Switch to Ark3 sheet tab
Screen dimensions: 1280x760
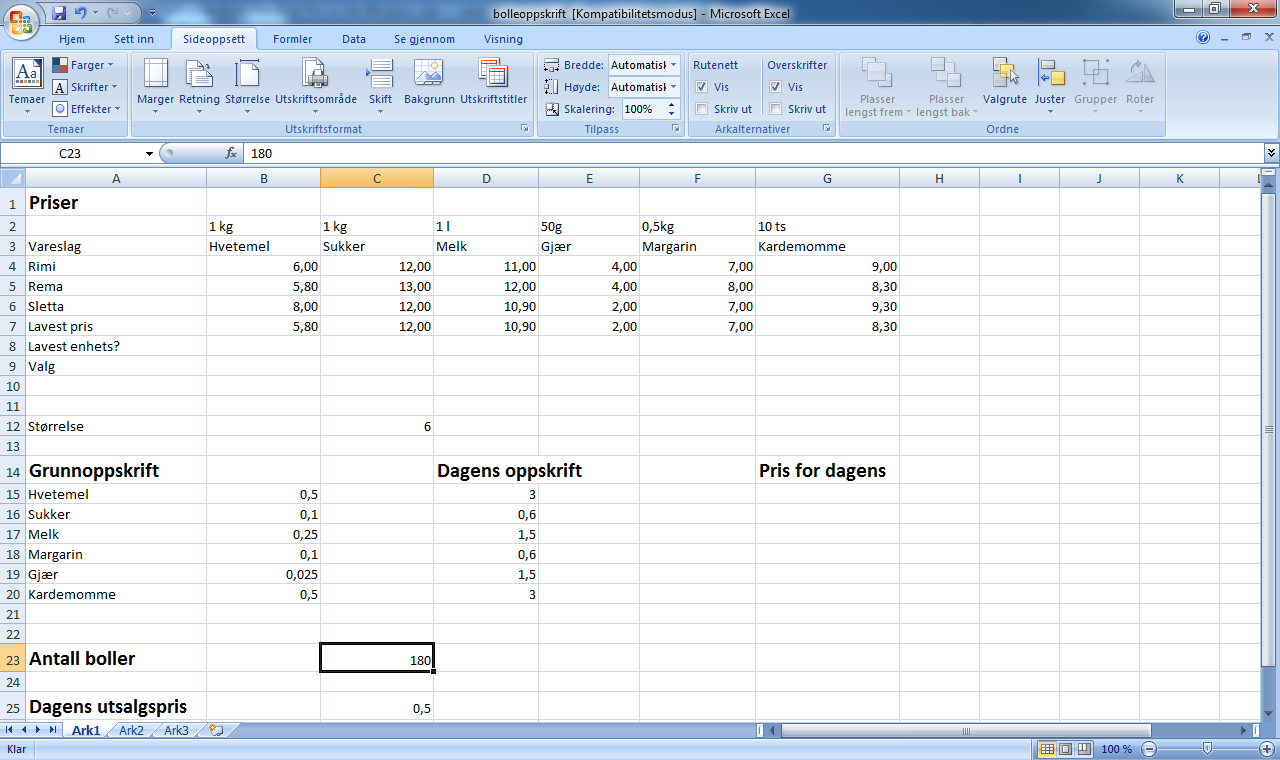point(176,731)
